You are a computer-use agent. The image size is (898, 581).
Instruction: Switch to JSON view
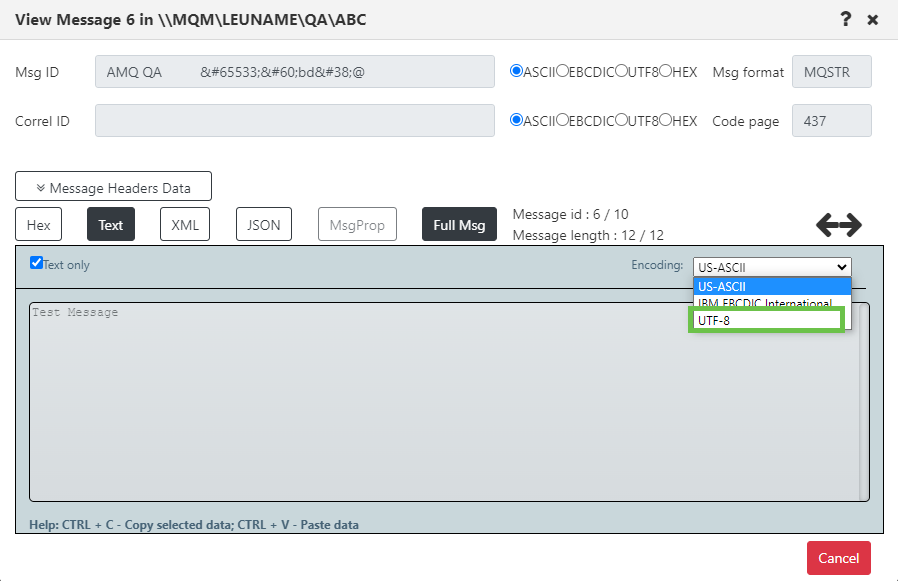coord(263,225)
